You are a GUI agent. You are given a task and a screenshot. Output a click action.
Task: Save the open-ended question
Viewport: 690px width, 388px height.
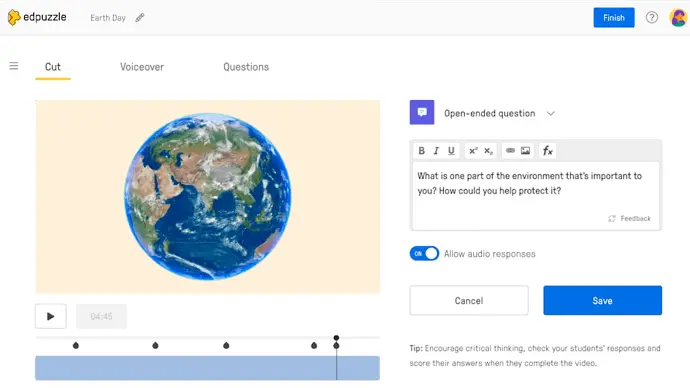tap(602, 300)
